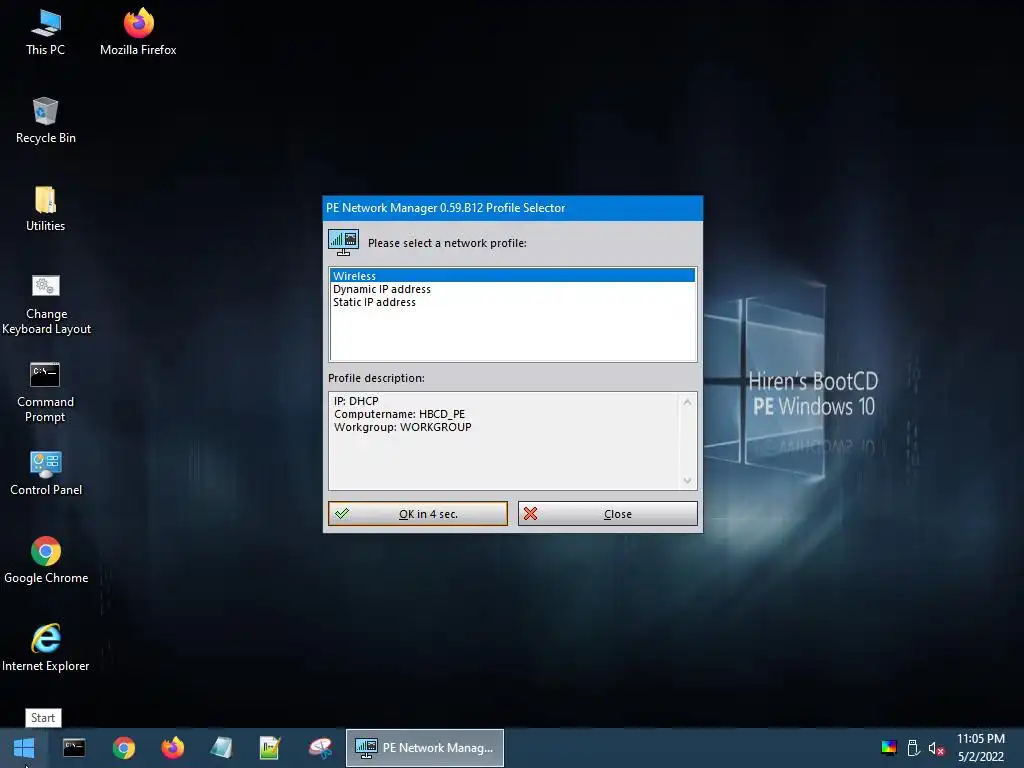Click the OK in 4 sec. button
Image resolution: width=1024 pixels, height=768 pixels.
coord(417,513)
